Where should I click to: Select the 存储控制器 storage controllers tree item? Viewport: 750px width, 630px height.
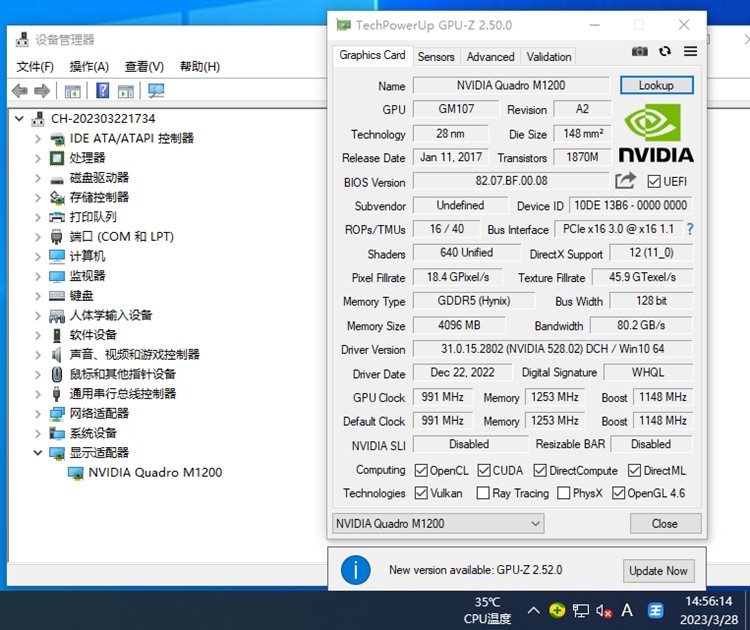(99, 198)
